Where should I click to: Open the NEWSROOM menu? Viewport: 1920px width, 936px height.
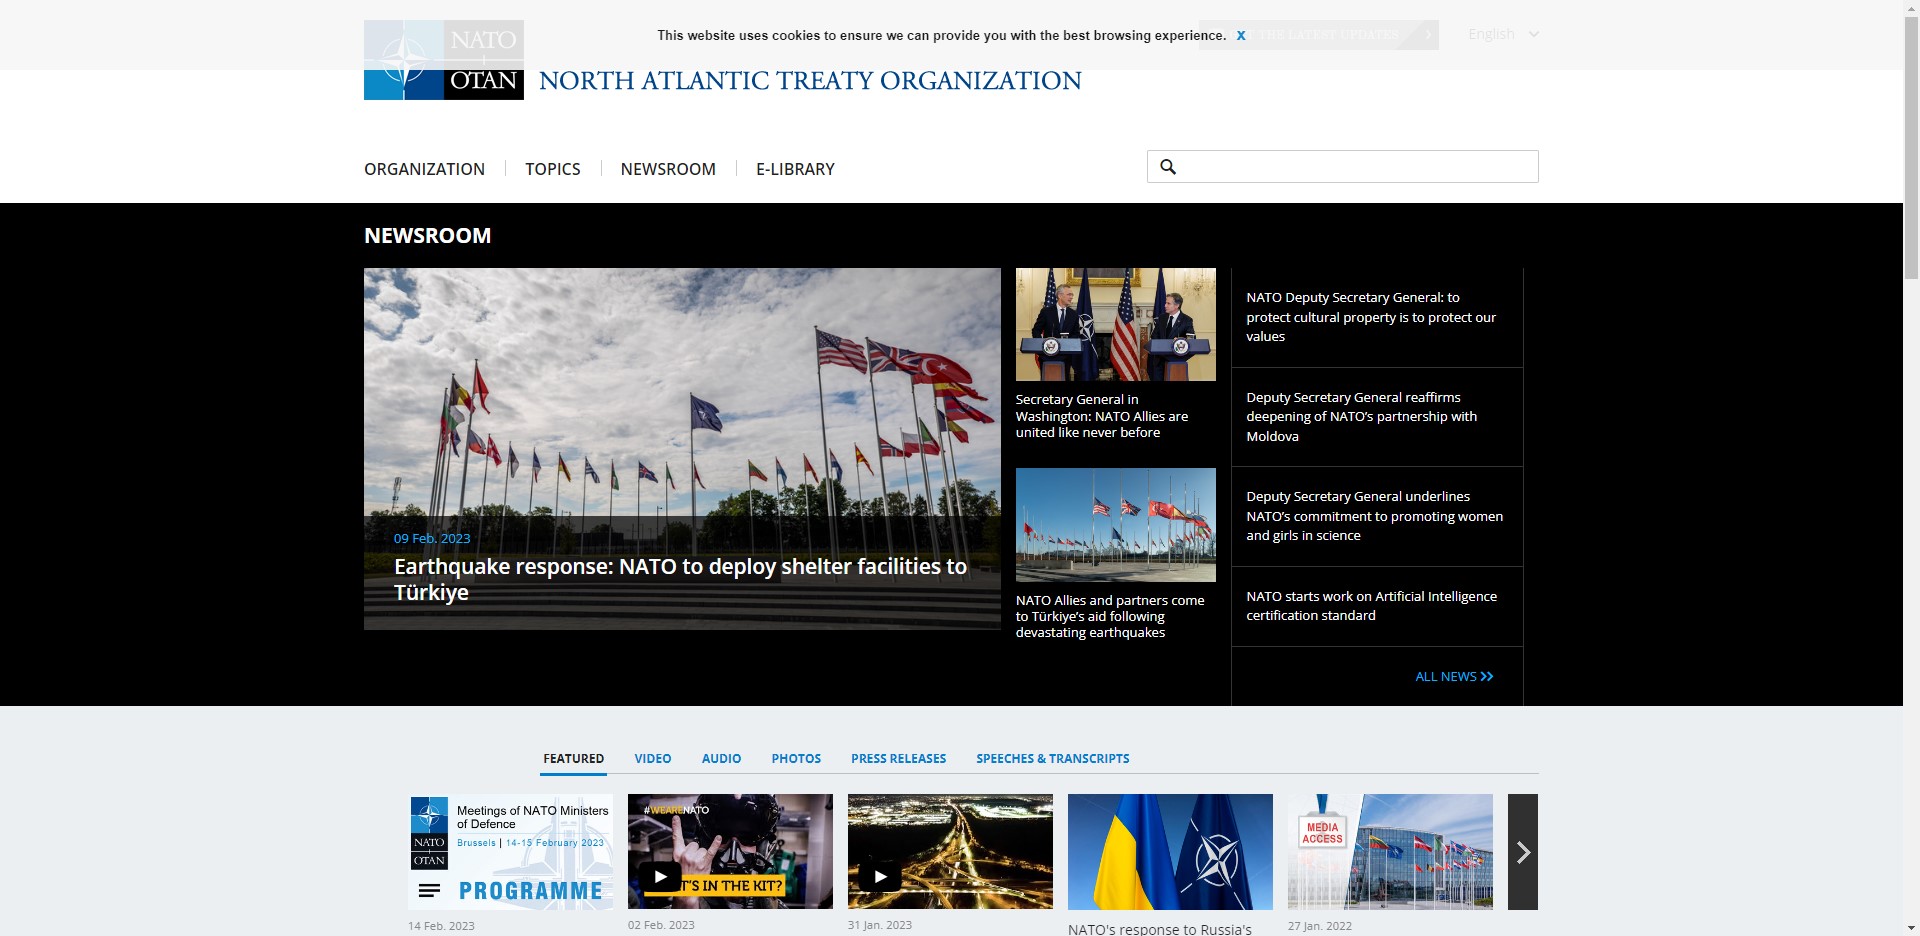point(668,169)
